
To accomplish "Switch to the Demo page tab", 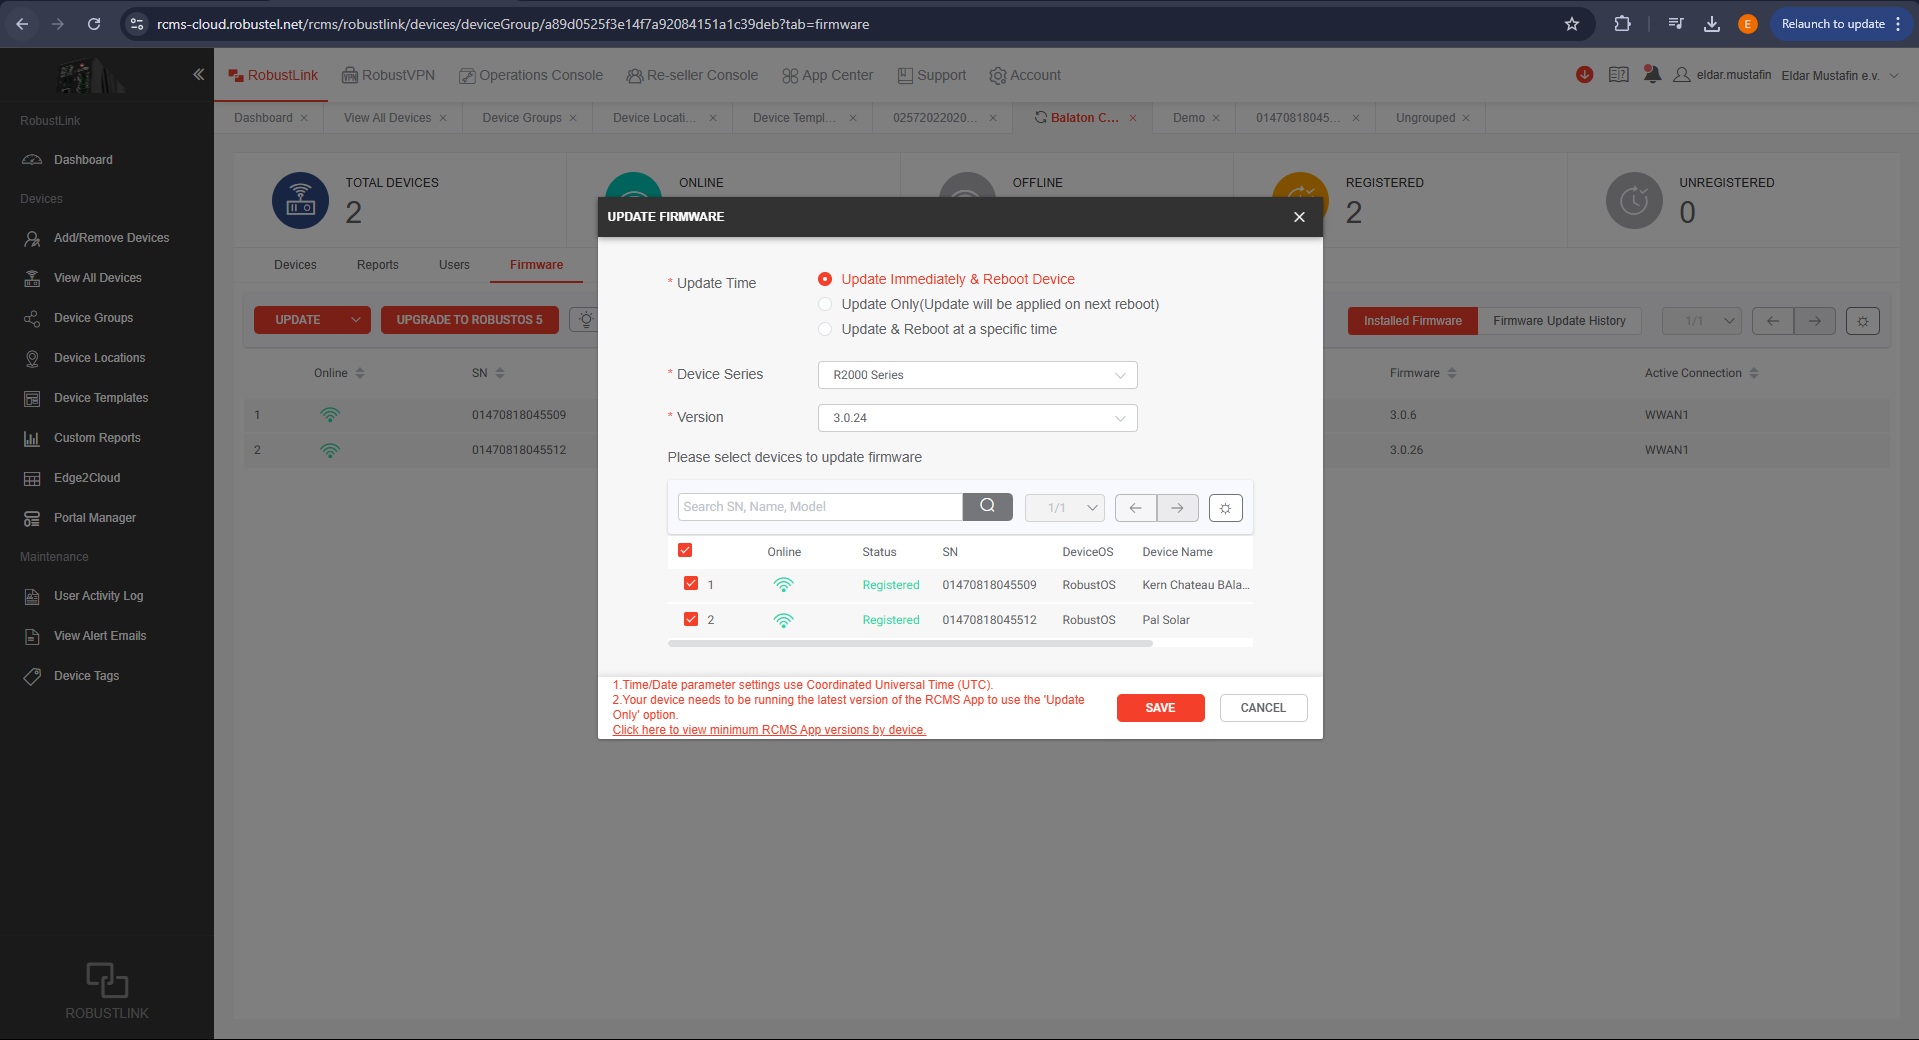I will click(x=1189, y=118).
